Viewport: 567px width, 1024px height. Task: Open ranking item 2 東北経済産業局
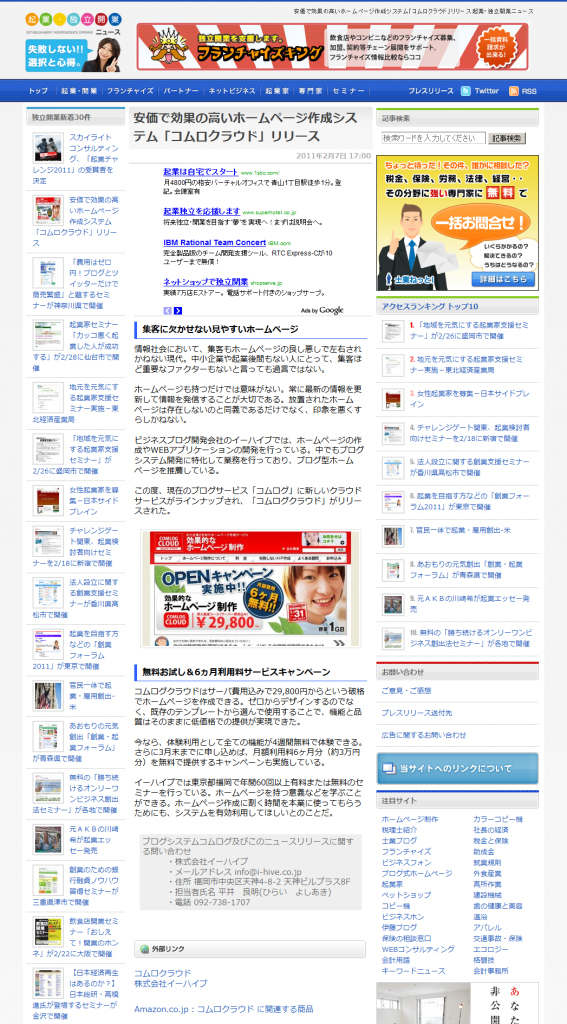[x=466, y=364]
